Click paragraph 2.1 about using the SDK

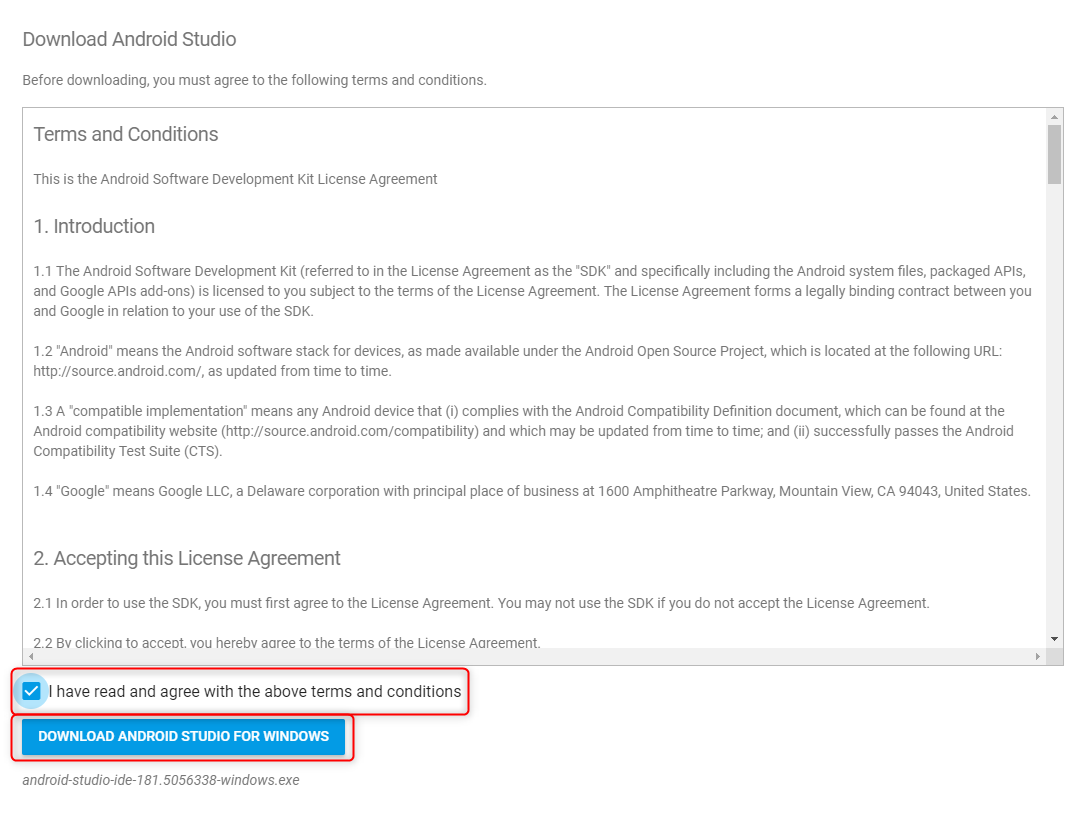481,603
